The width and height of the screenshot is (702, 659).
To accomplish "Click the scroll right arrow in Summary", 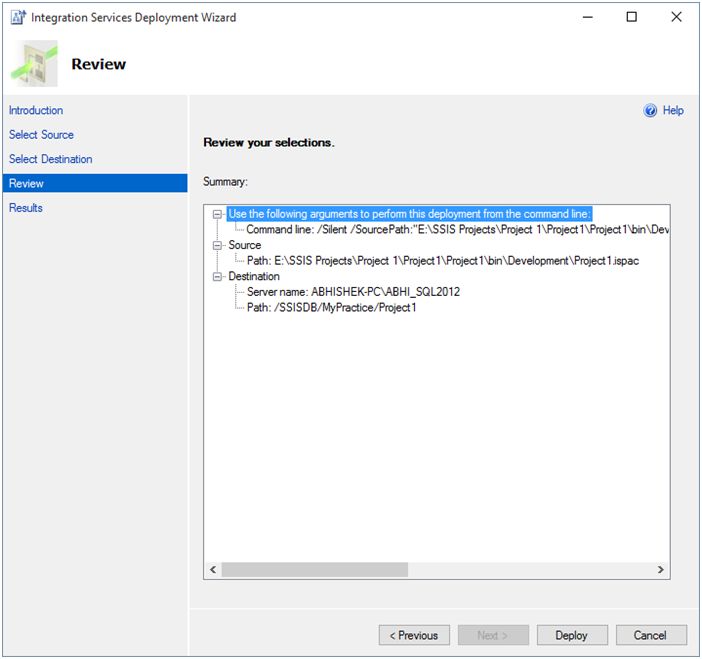I will coord(661,569).
